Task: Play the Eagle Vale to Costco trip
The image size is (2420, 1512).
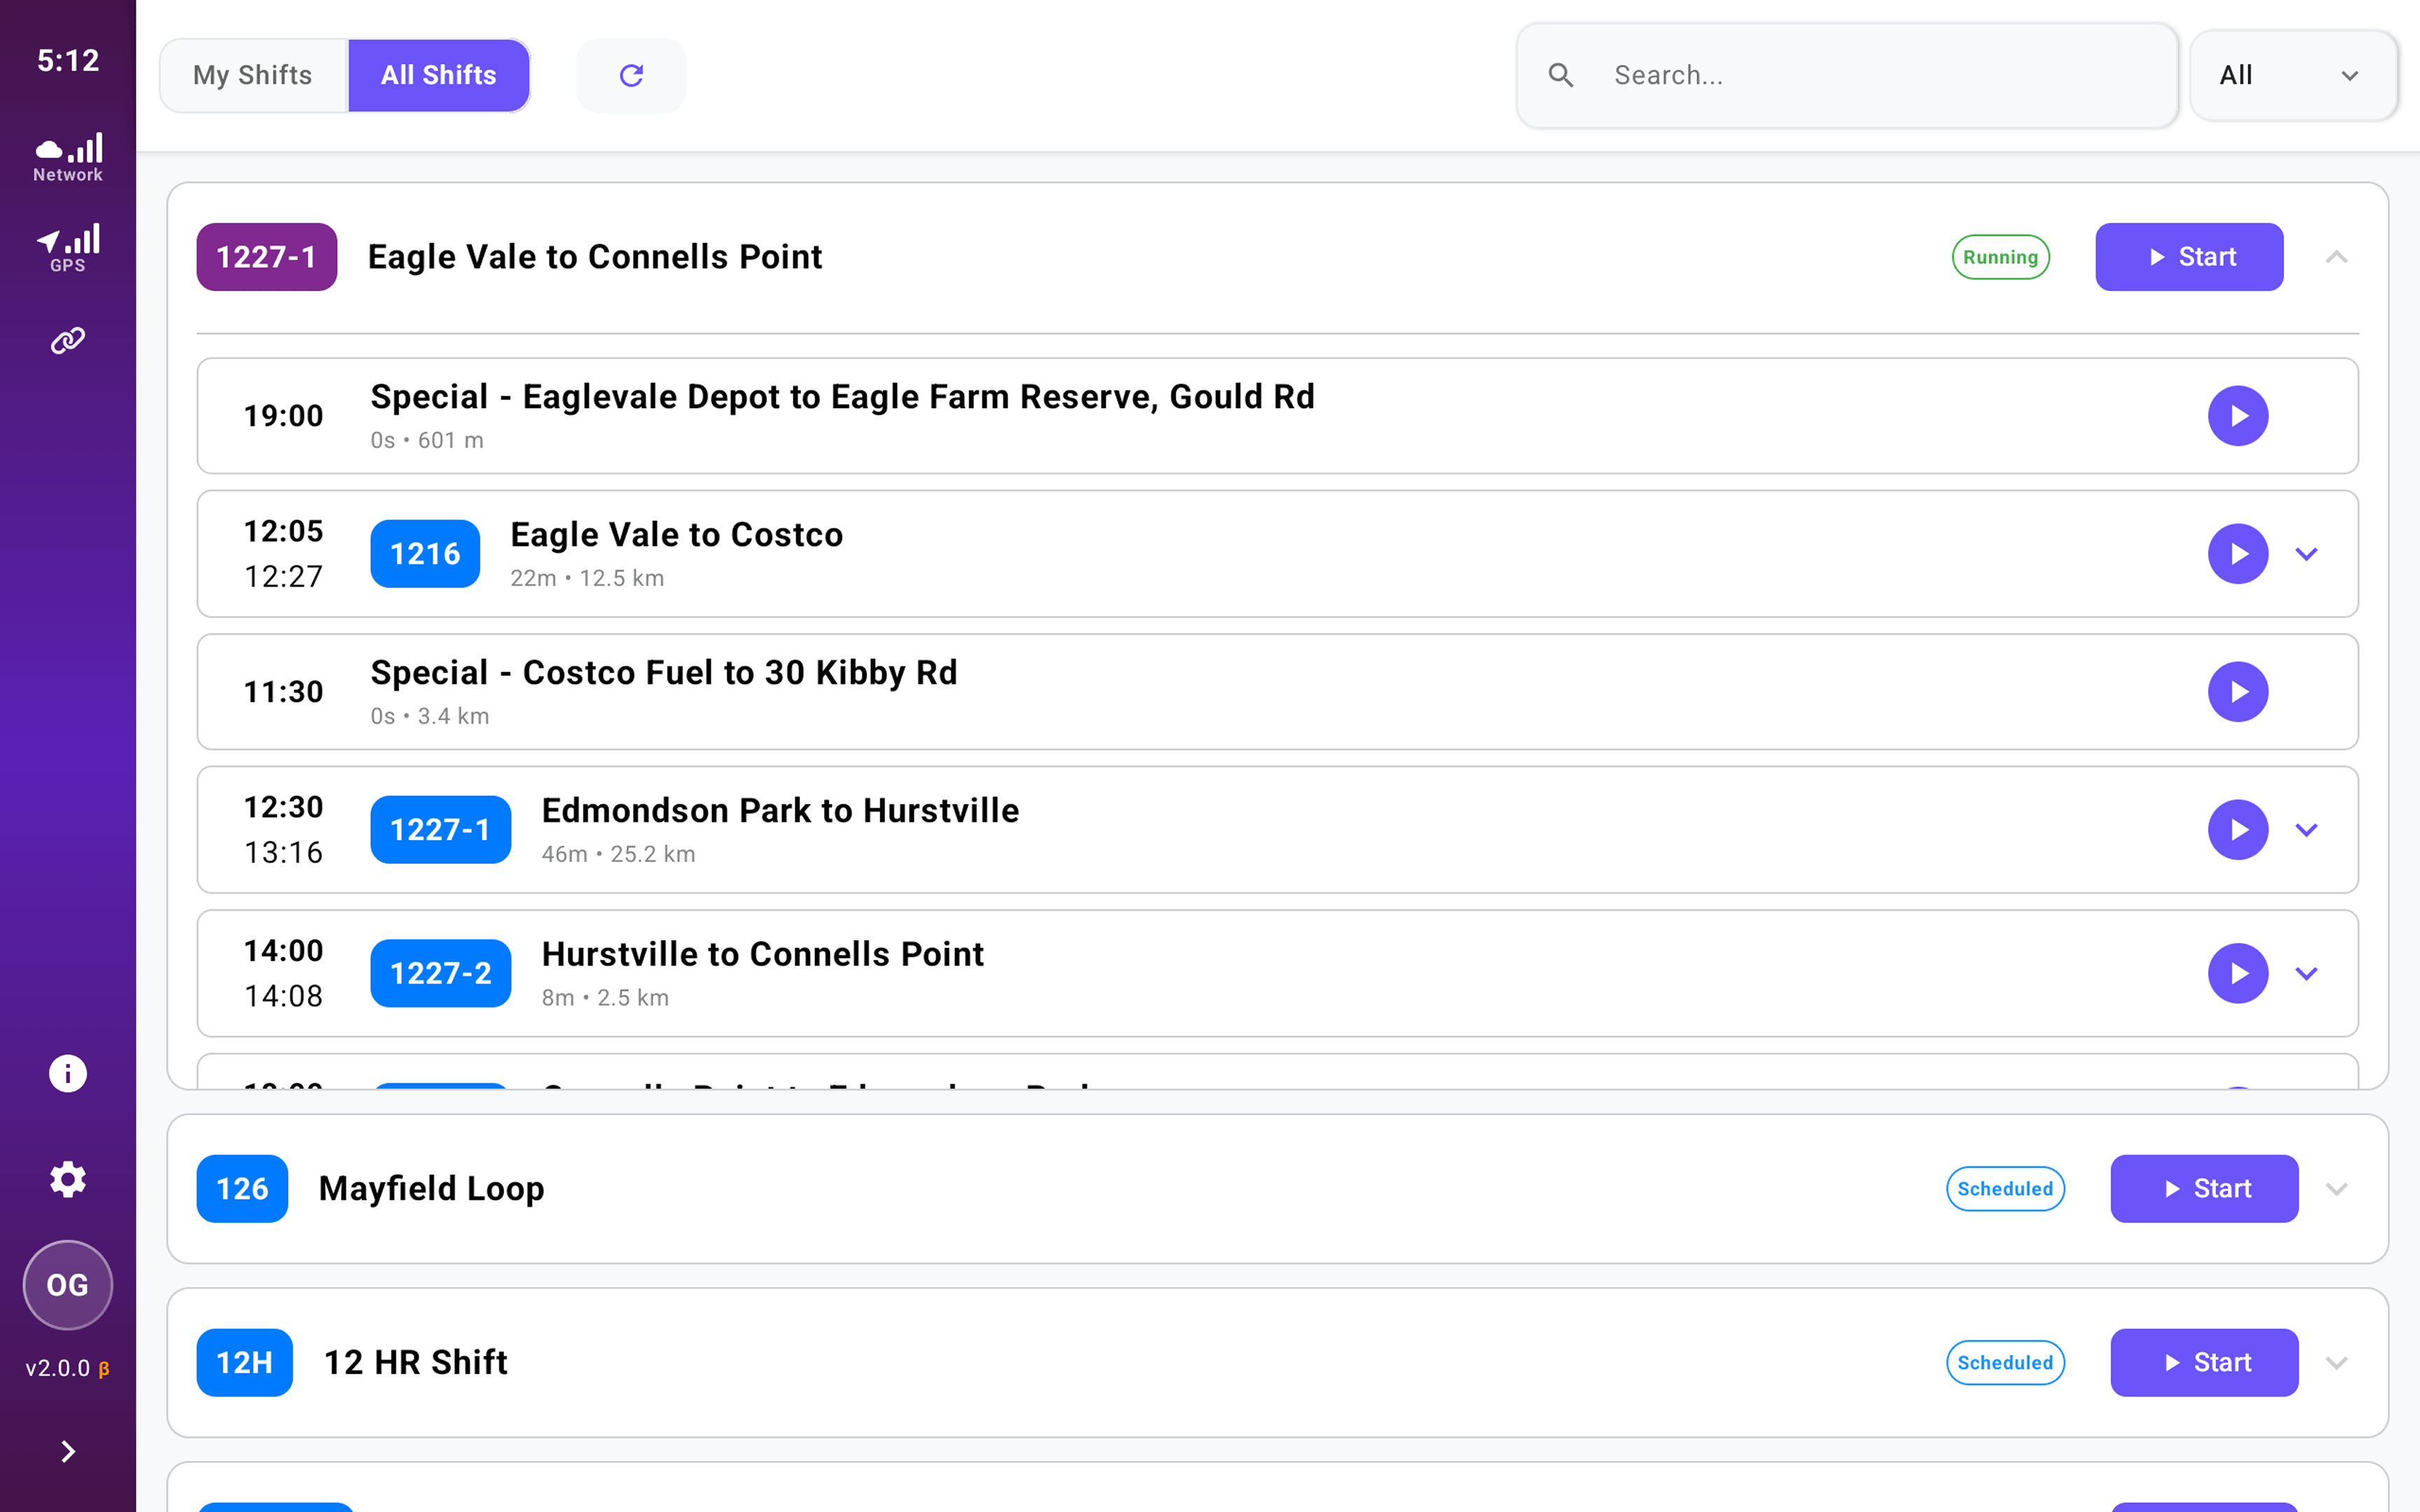Action: point(2238,554)
